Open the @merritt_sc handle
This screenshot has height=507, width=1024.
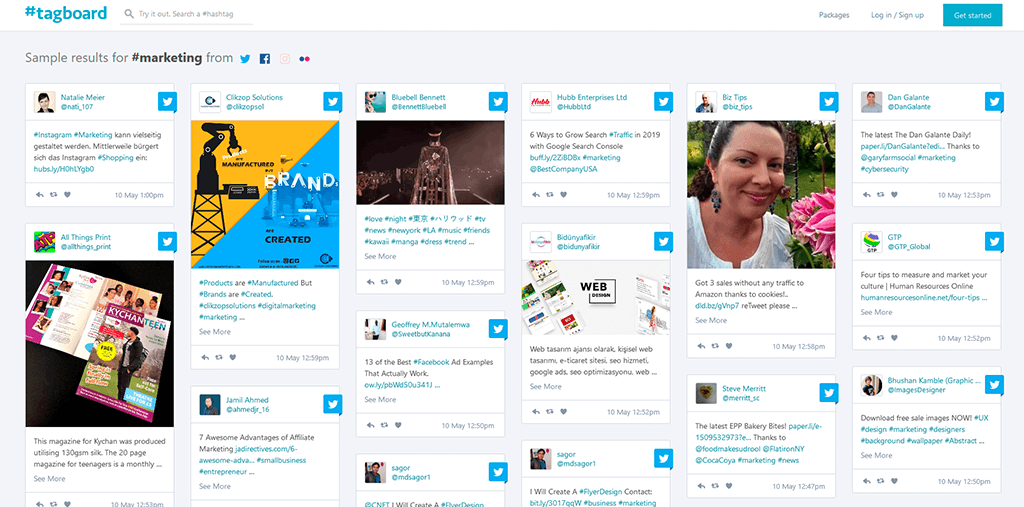(x=741, y=398)
